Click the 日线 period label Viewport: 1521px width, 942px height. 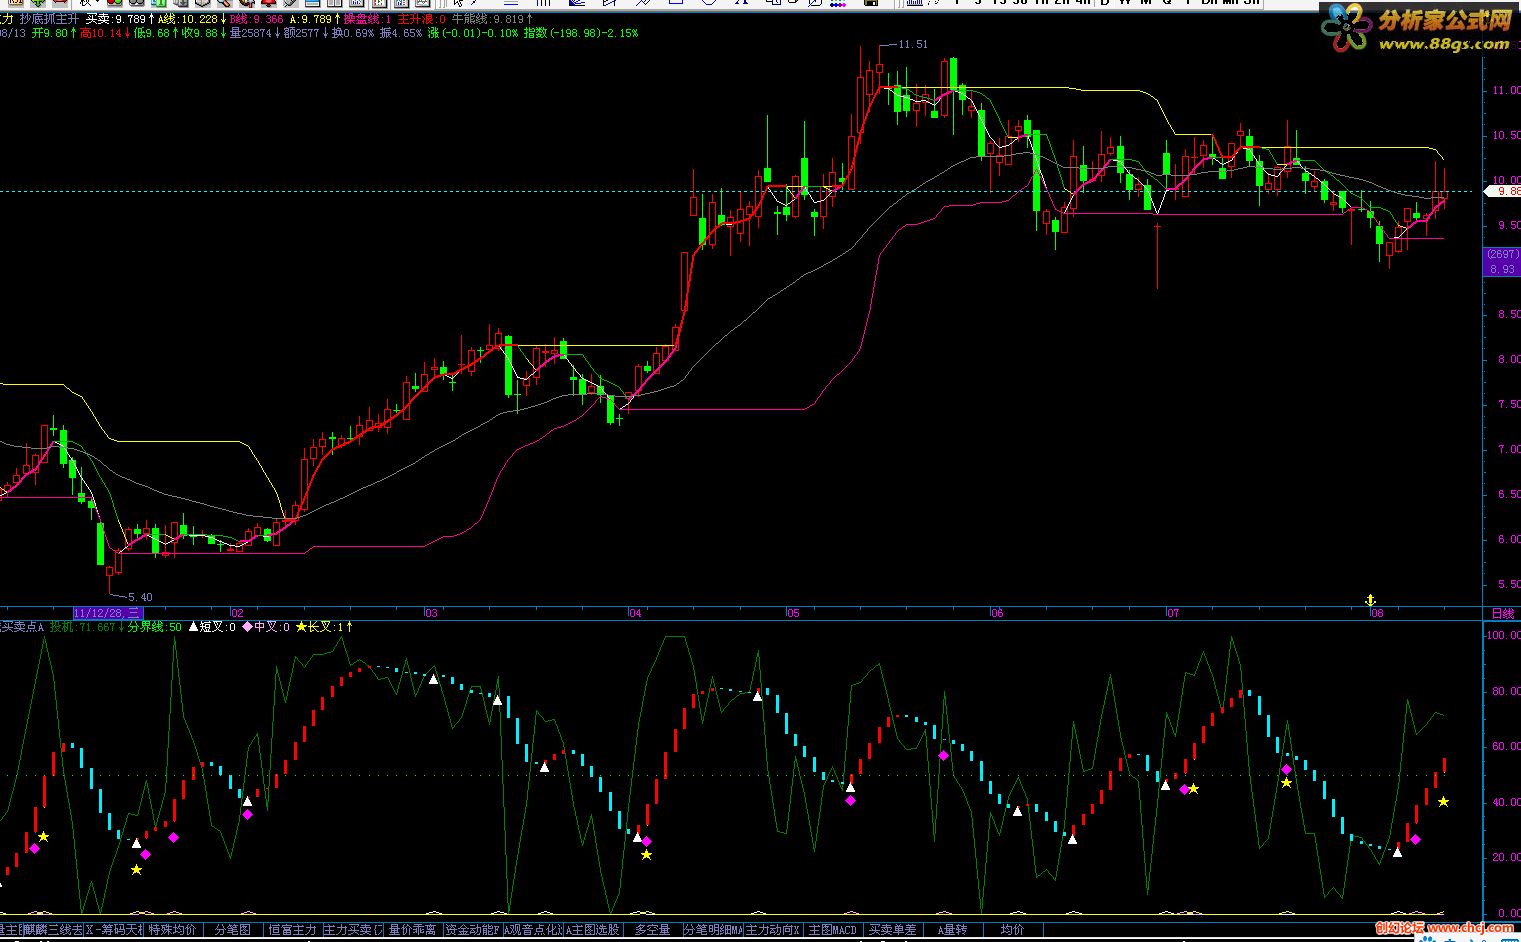[x=1502, y=613]
